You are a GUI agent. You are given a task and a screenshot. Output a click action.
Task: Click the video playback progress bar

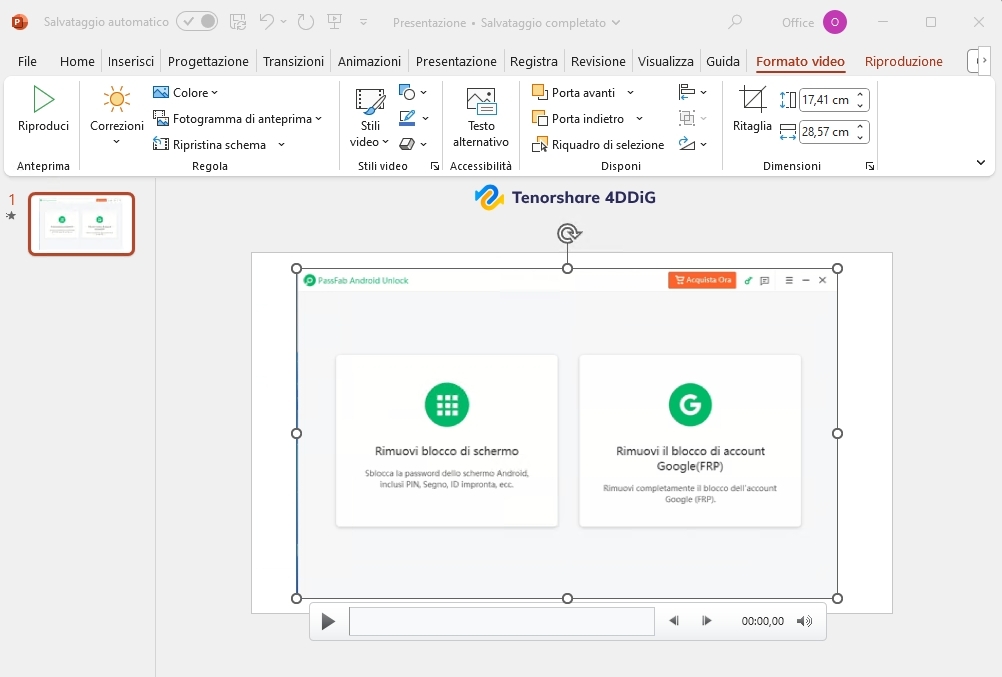pos(501,621)
